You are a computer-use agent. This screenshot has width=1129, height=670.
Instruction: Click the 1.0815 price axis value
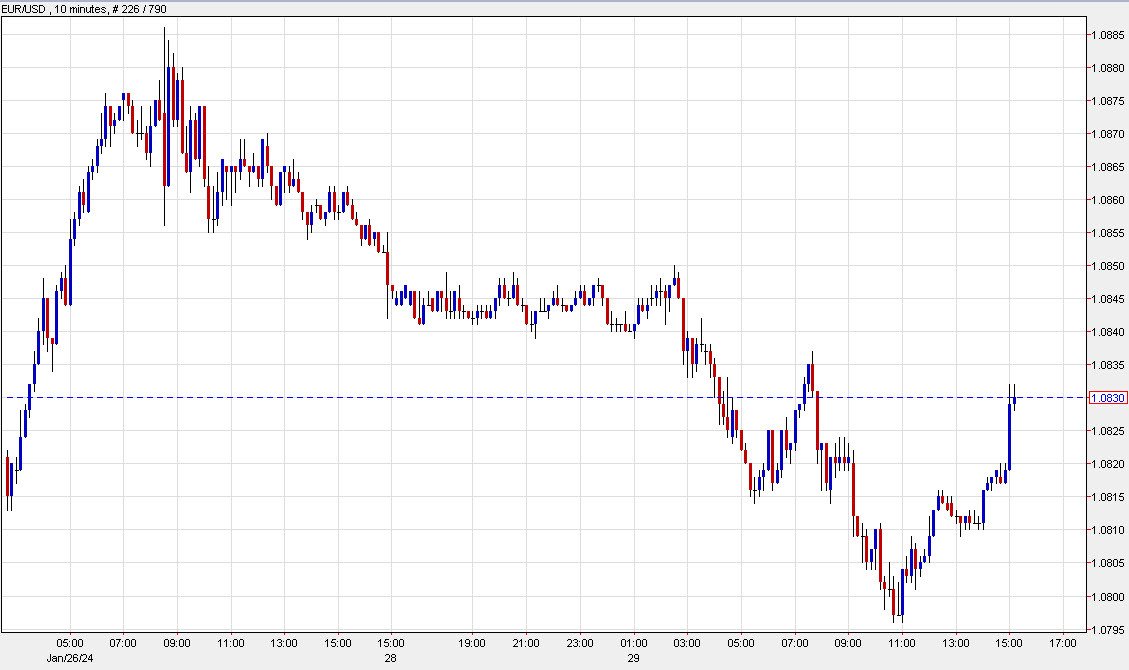click(x=1107, y=497)
